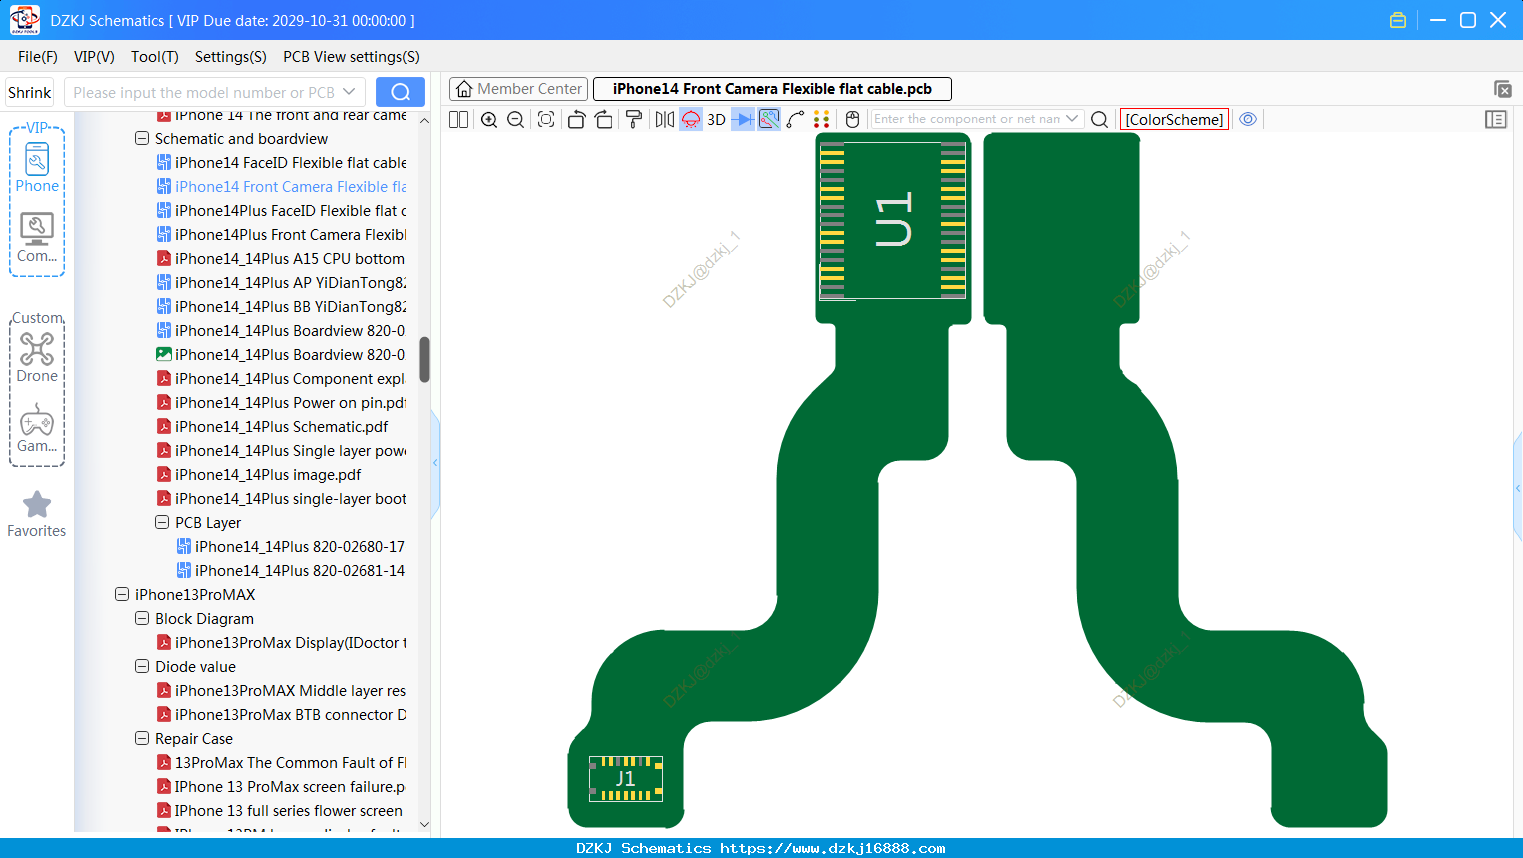The image size is (1523, 858).
Task: Zoom in on the PCB view
Action: 489,119
